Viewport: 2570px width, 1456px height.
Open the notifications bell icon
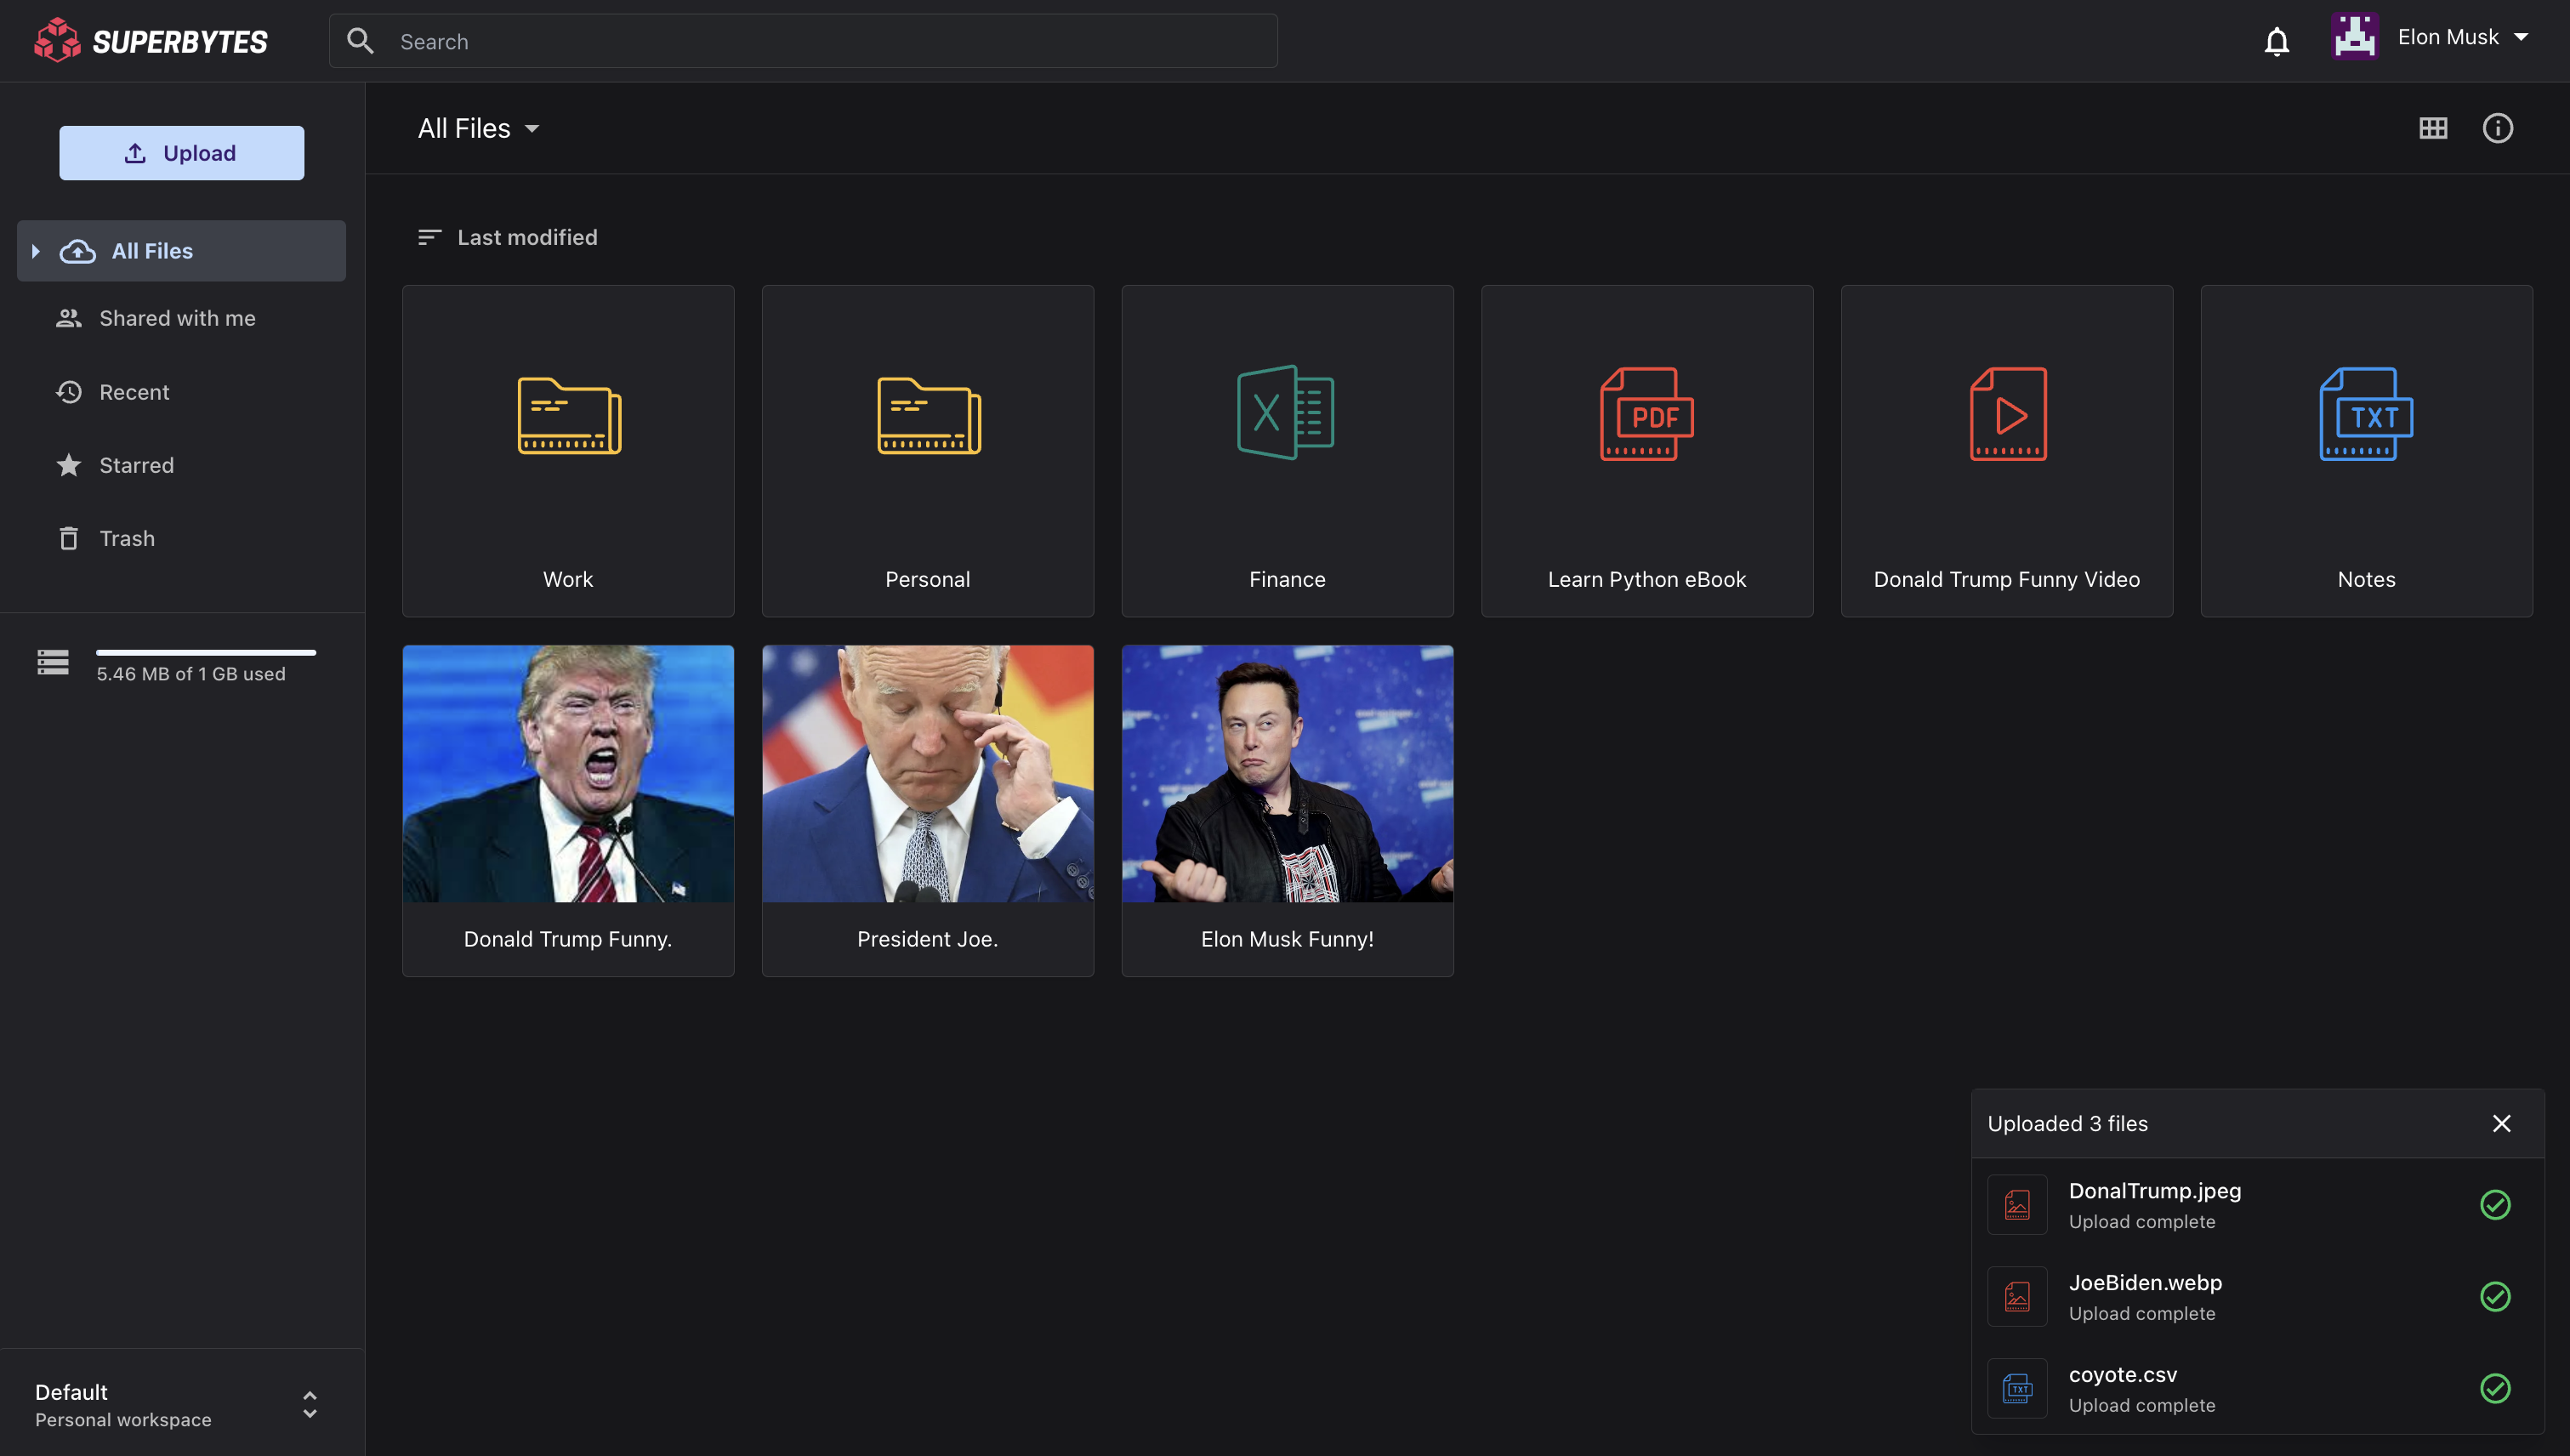2276,41
